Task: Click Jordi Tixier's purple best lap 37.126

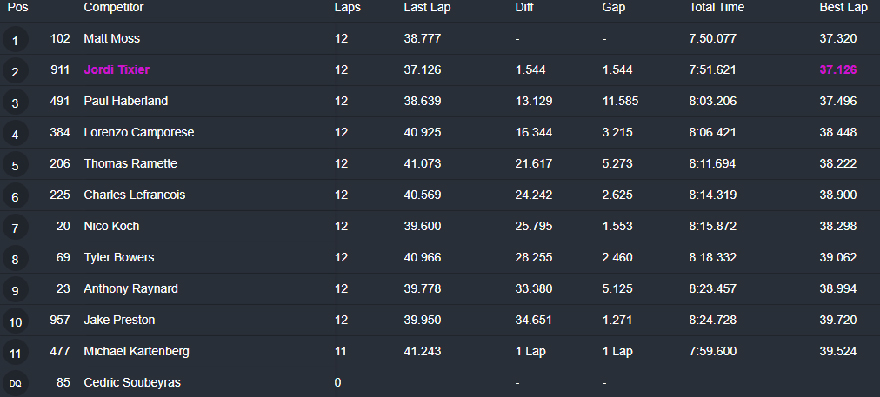Action: [x=838, y=70]
